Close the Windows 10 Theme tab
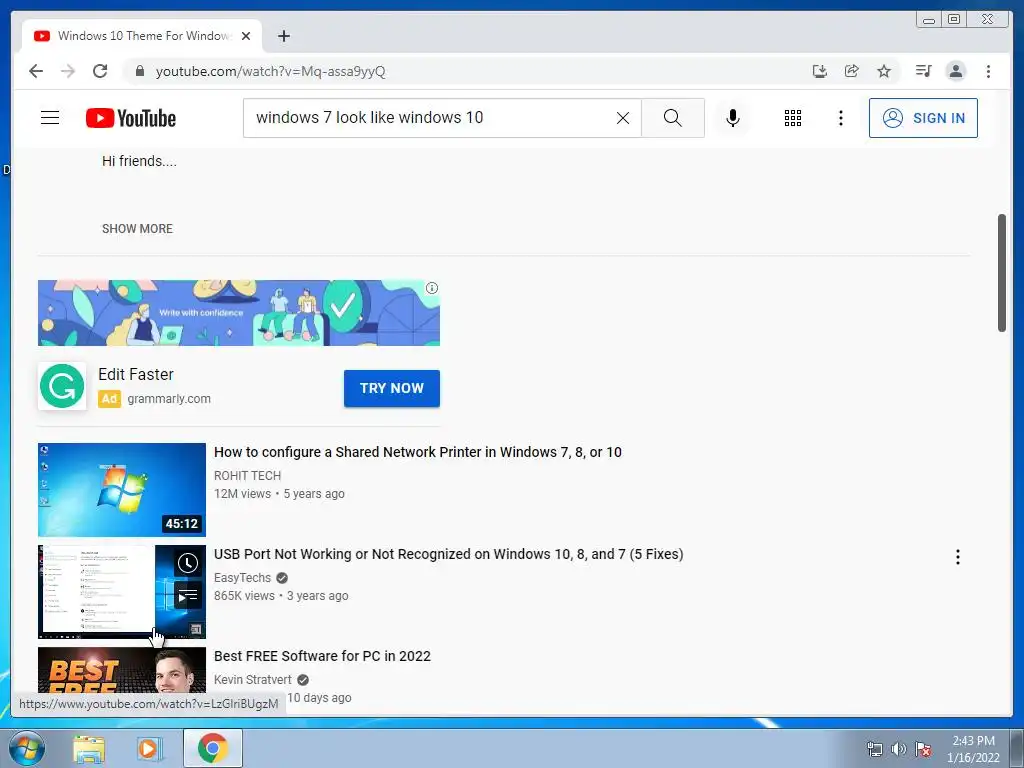 tap(246, 36)
